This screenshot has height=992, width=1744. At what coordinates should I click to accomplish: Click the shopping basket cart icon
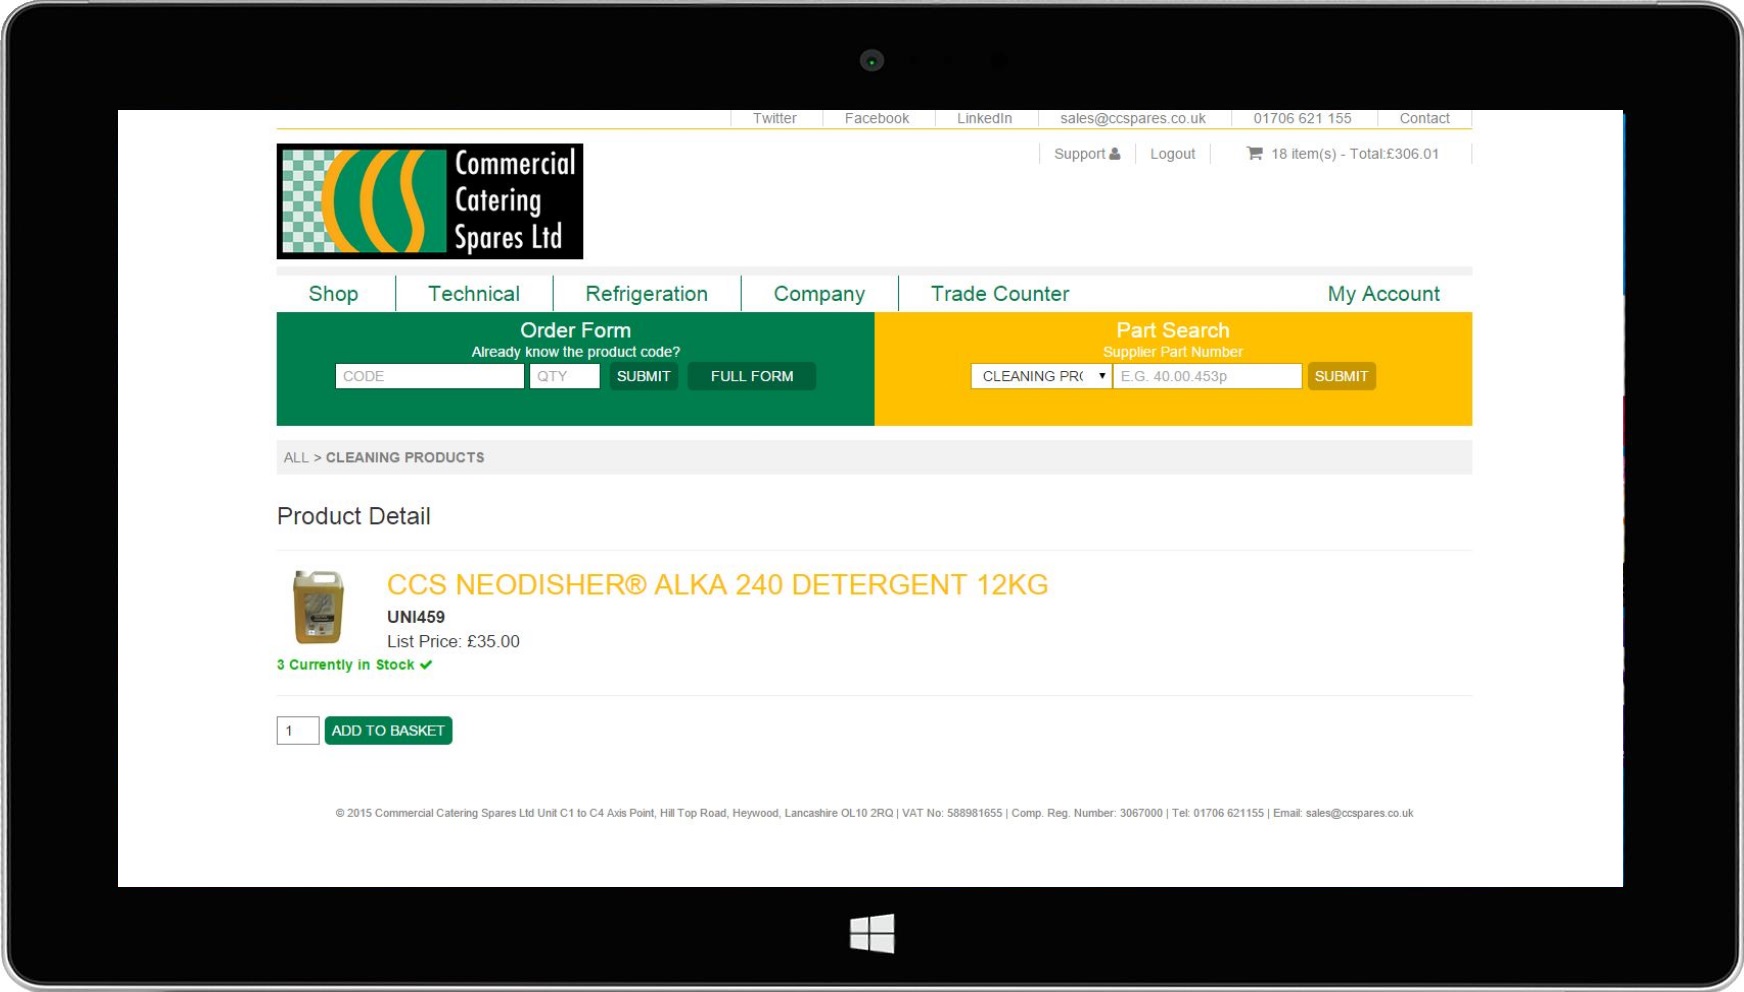1254,153
